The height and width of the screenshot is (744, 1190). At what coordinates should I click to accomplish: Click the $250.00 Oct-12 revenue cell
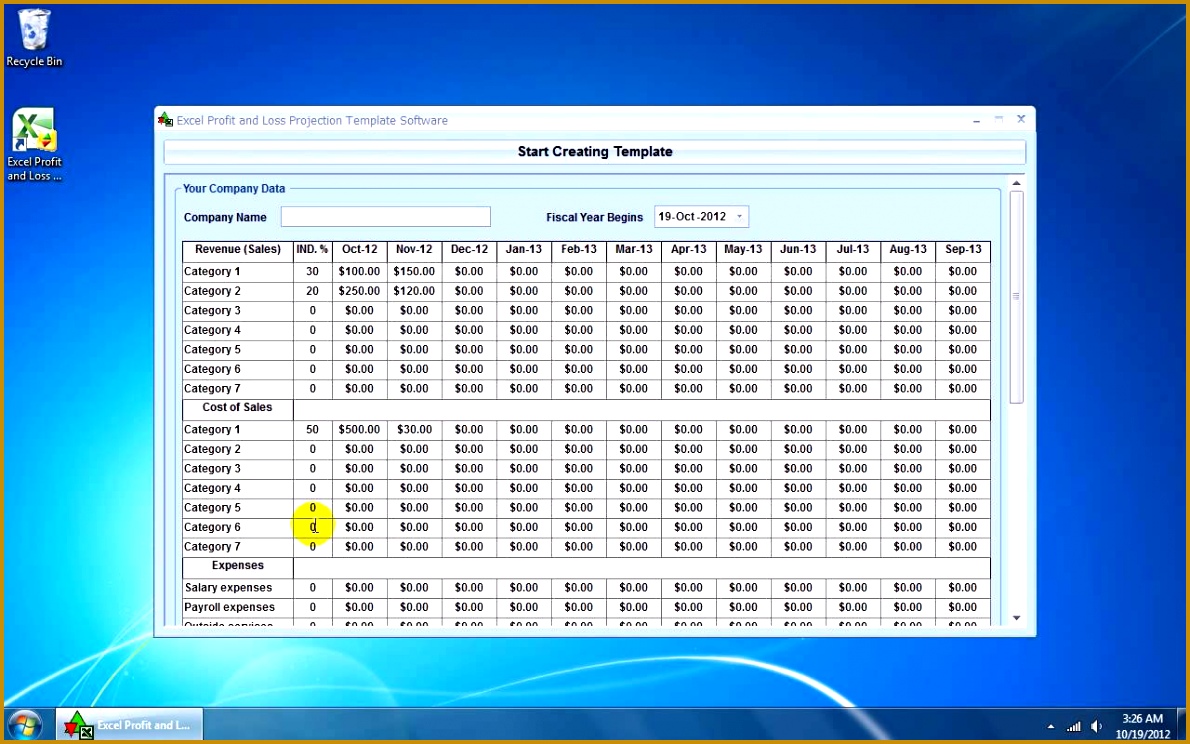(x=360, y=291)
